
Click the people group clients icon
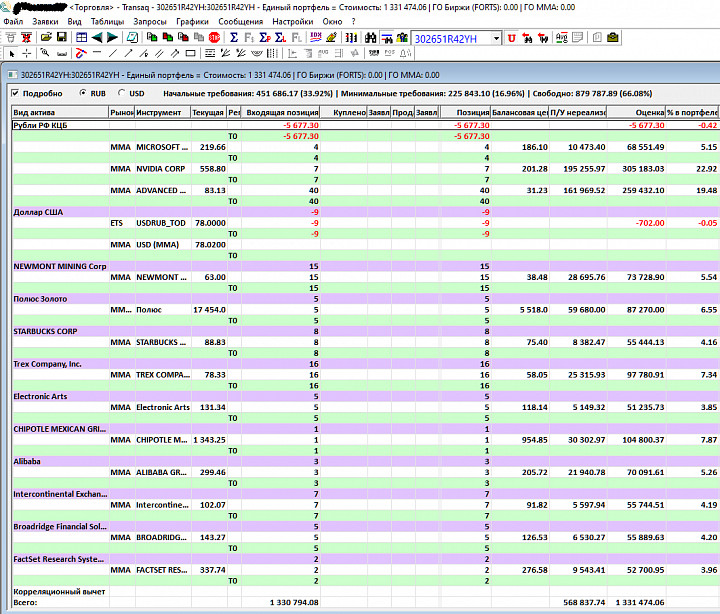(402, 38)
